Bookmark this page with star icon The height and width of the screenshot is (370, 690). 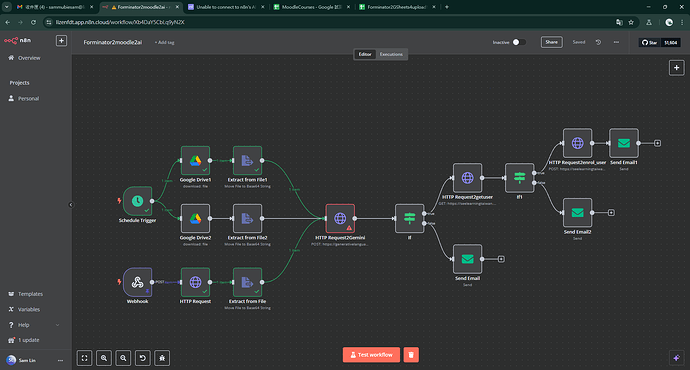[x=631, y=22]
